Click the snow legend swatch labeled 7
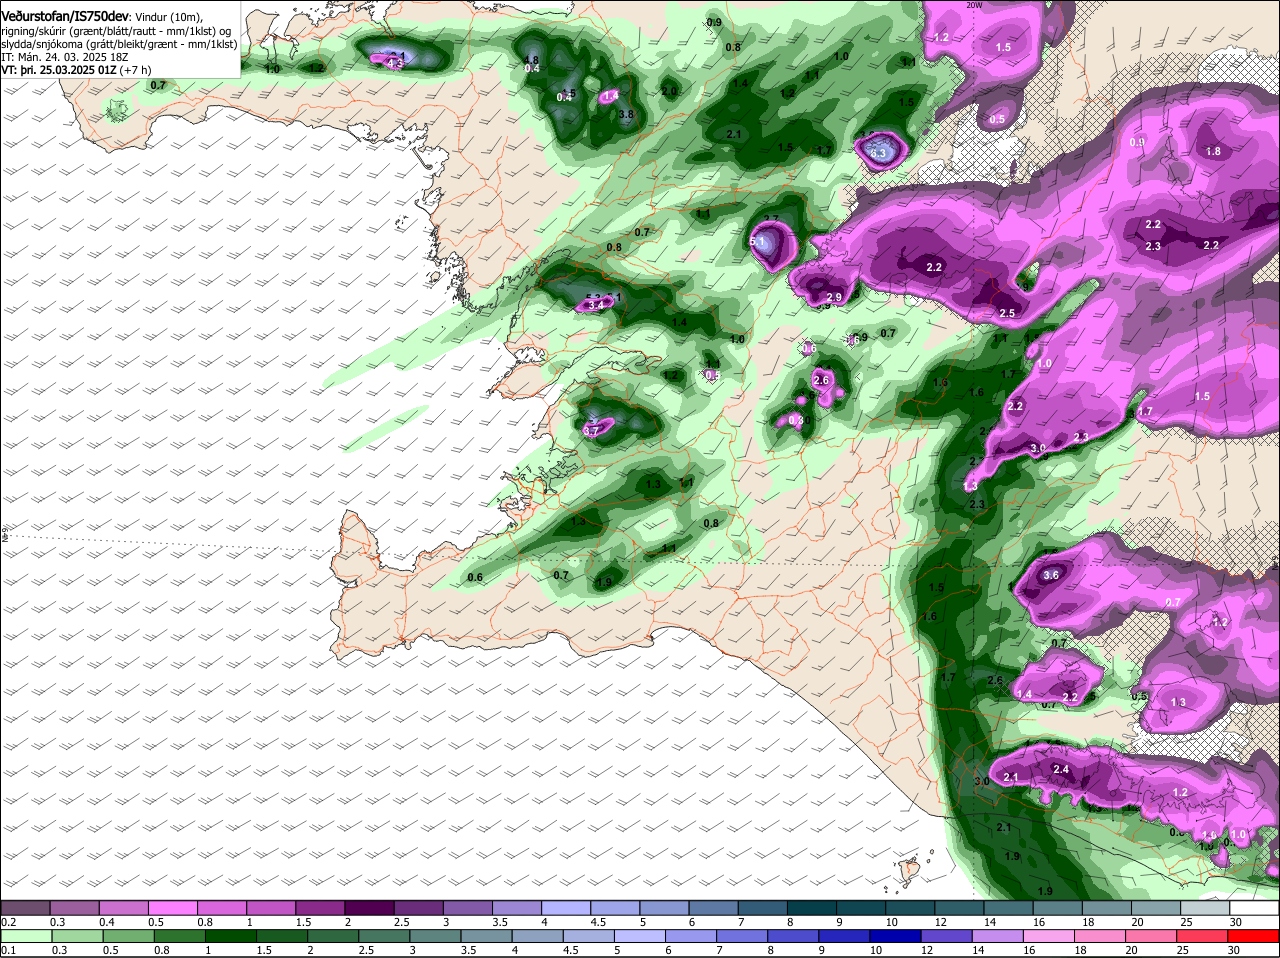1280x958 pixels. [x=762, y=908]
